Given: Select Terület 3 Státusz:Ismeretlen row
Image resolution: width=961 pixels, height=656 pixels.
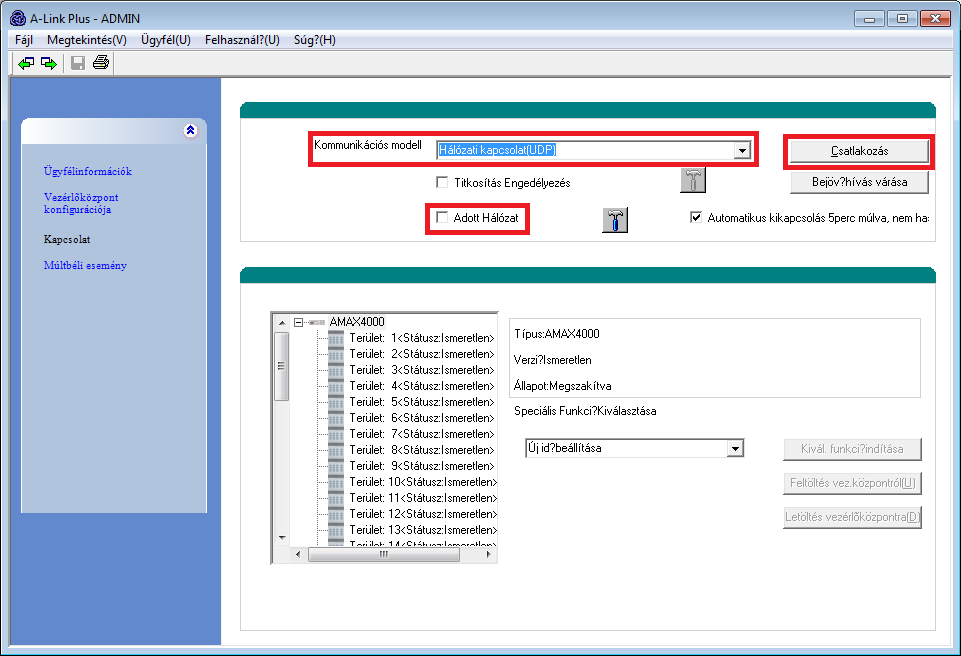Looking at the screenshot, I should 422,370.
